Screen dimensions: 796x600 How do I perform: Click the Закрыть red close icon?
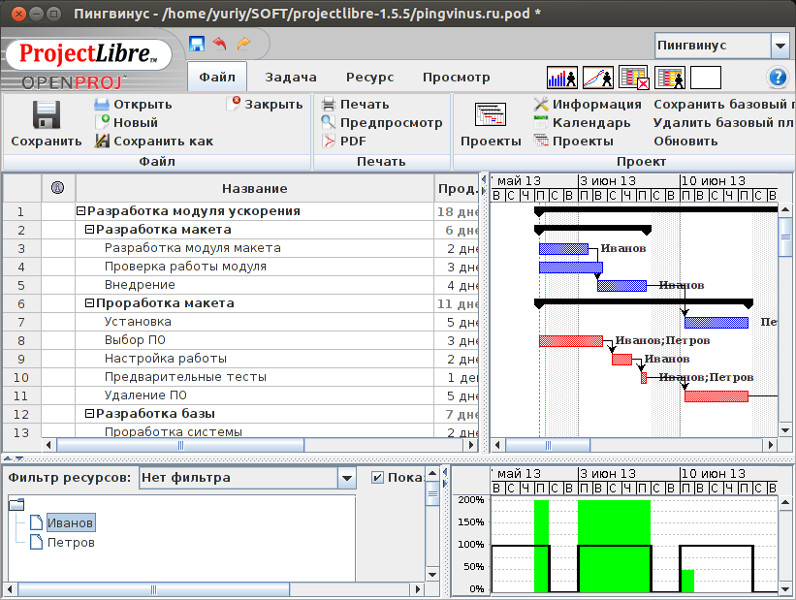(234, 104)
